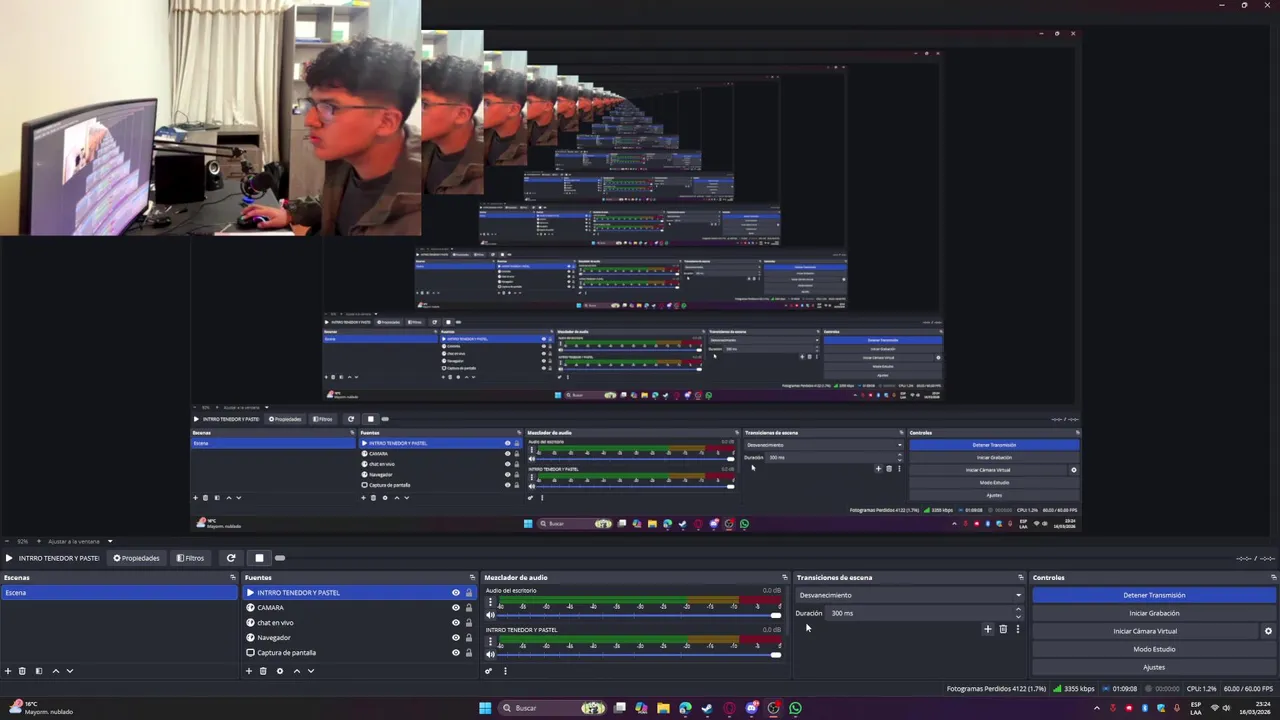Screen dimensions: 1280x720
Task: Click Iniciar Grabación
Action: click(x=1154, y=613)
